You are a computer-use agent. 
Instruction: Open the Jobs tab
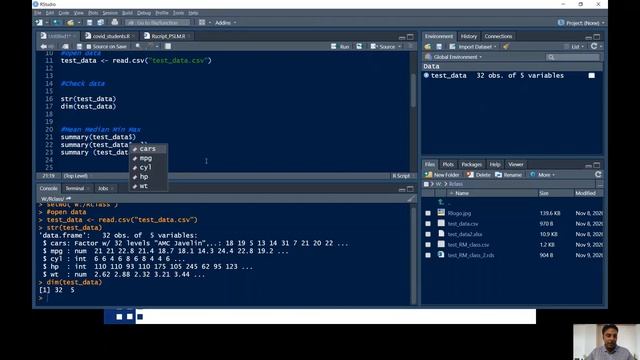click(x=103, y=189)
